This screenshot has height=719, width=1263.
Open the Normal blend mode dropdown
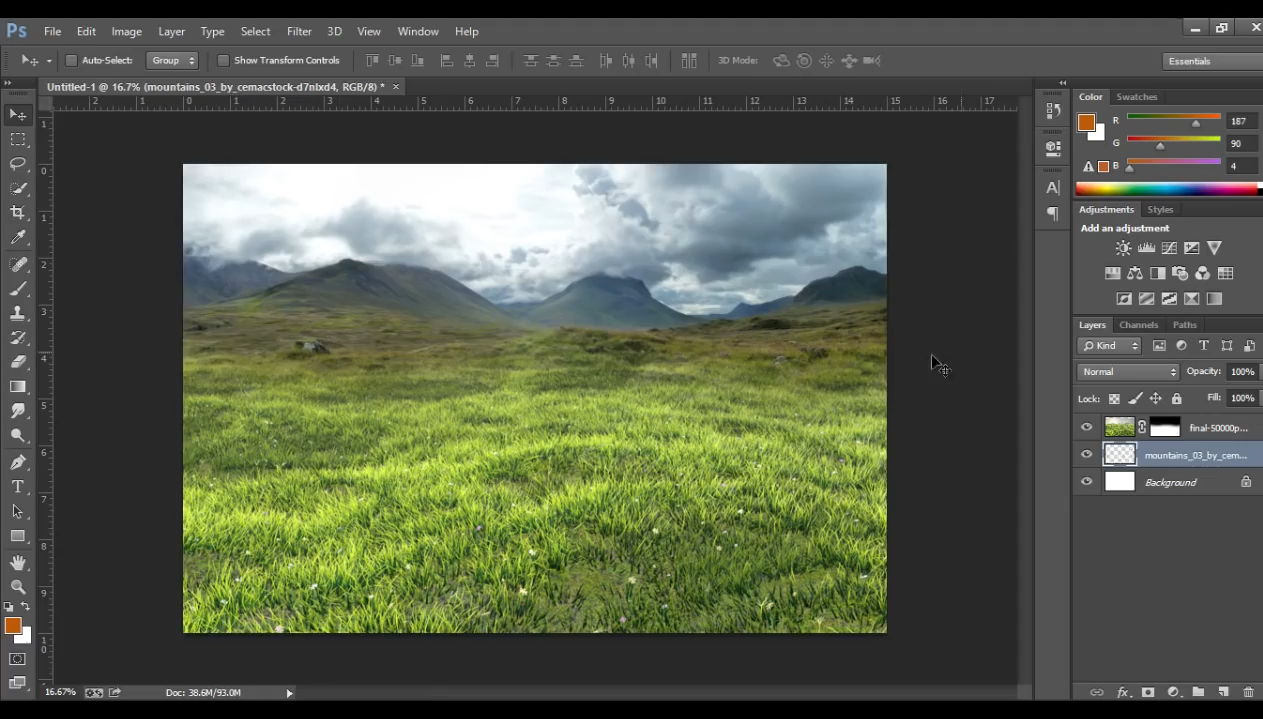(1128, 372)
